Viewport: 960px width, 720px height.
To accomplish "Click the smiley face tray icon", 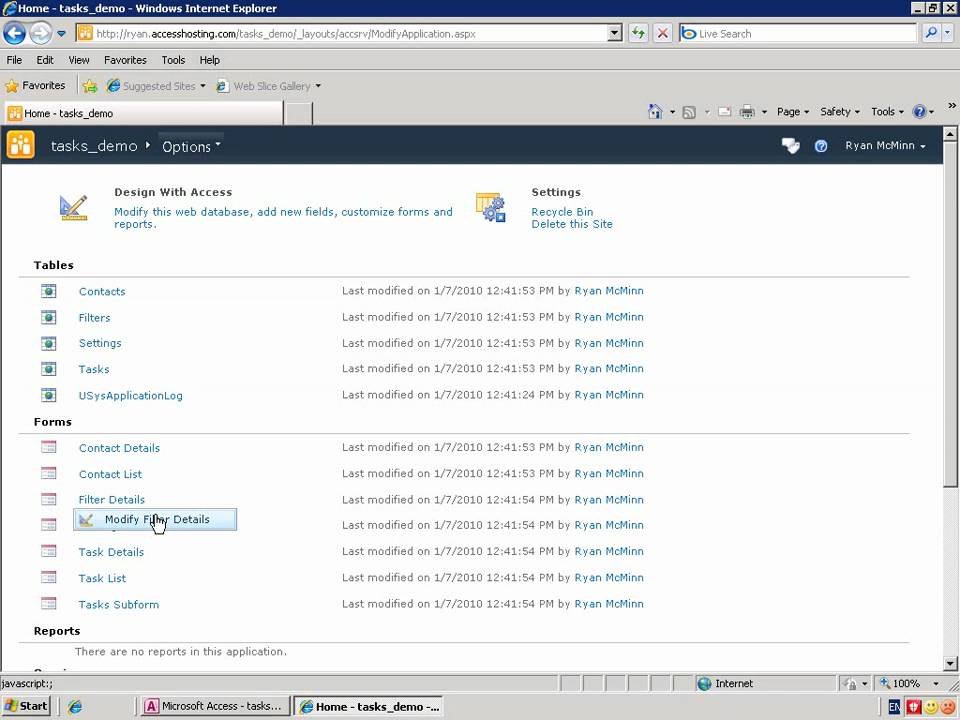I will [931, 707].
